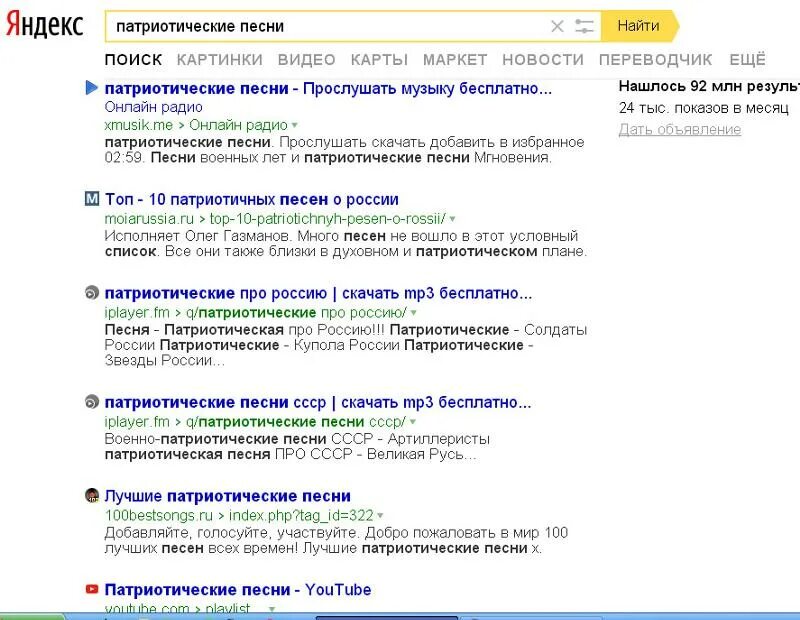
Task: Expand dropdown arrow after 'песни ссср/' URL
Action: (412, 422)
